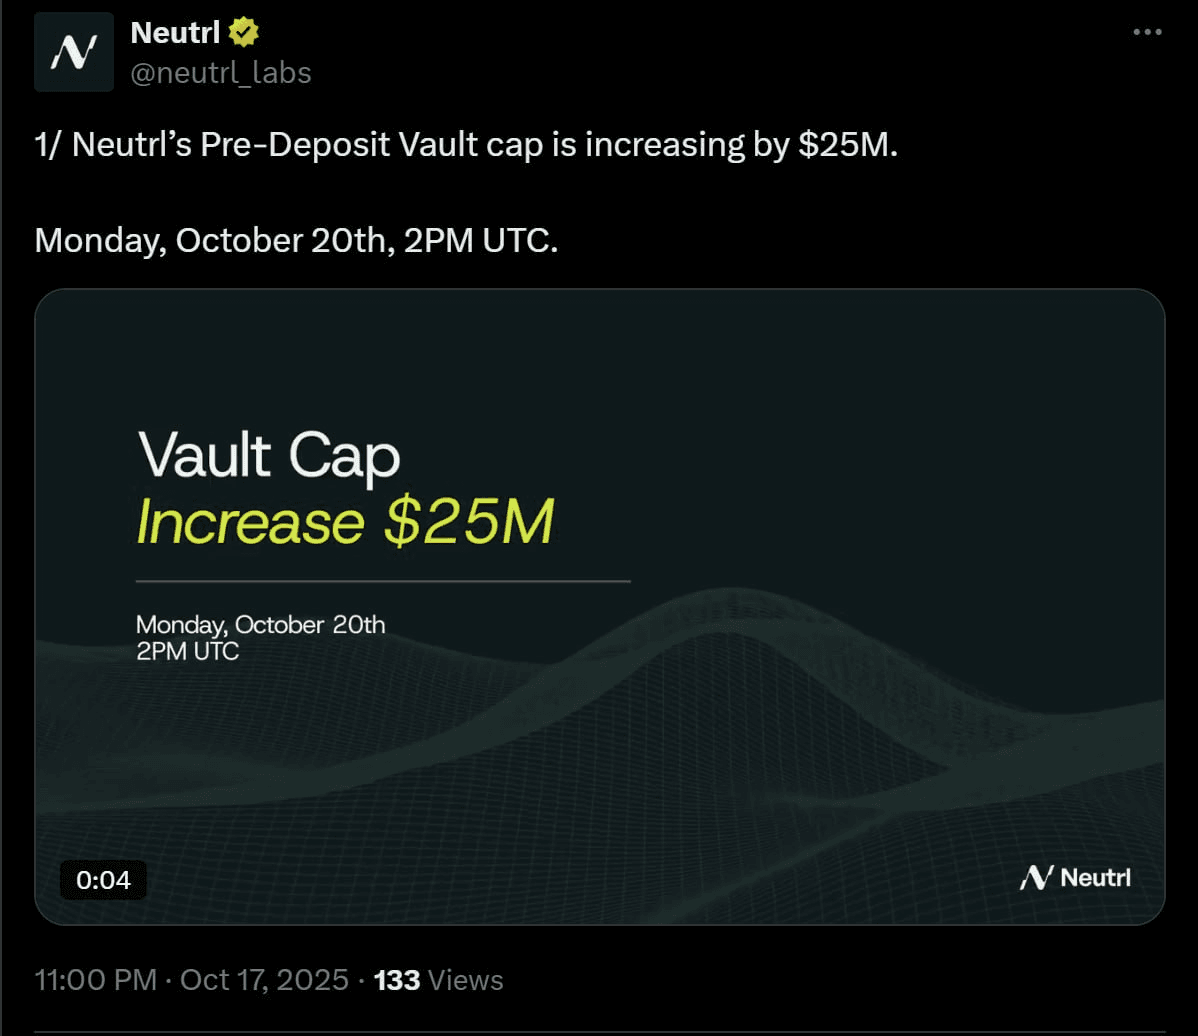The image size is (1198, 1036).
Task: Click the Neutrl display name
Action: (x=175, y=33)
